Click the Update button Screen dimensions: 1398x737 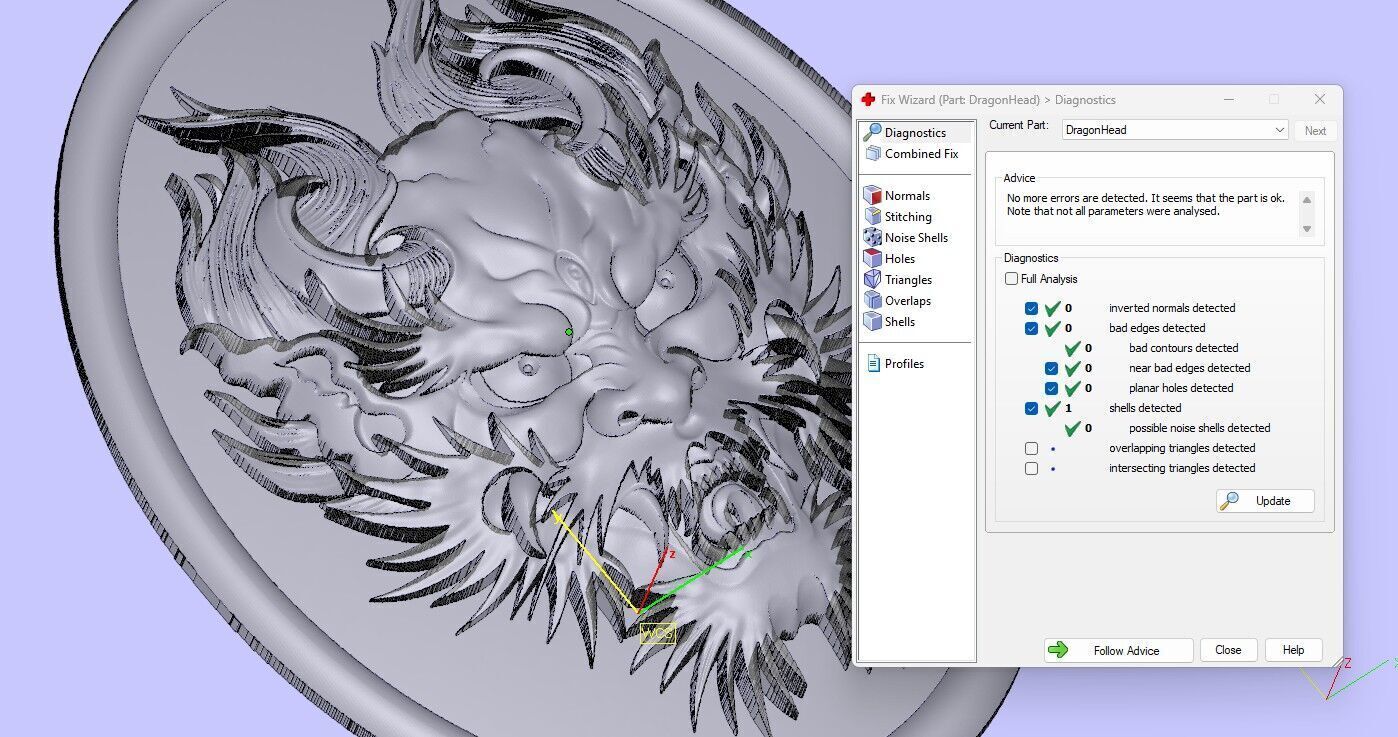tap(1265, 500)
